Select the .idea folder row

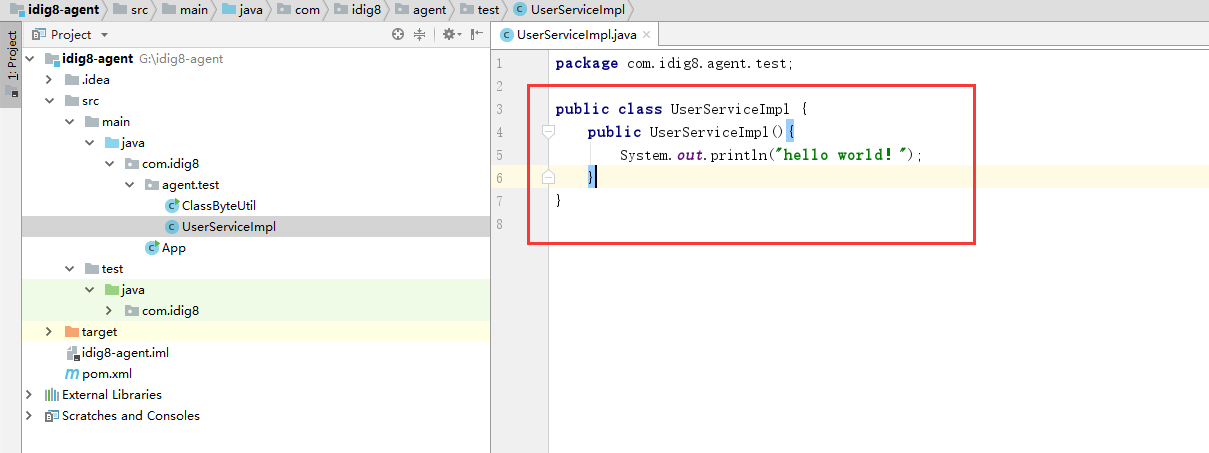255,80
